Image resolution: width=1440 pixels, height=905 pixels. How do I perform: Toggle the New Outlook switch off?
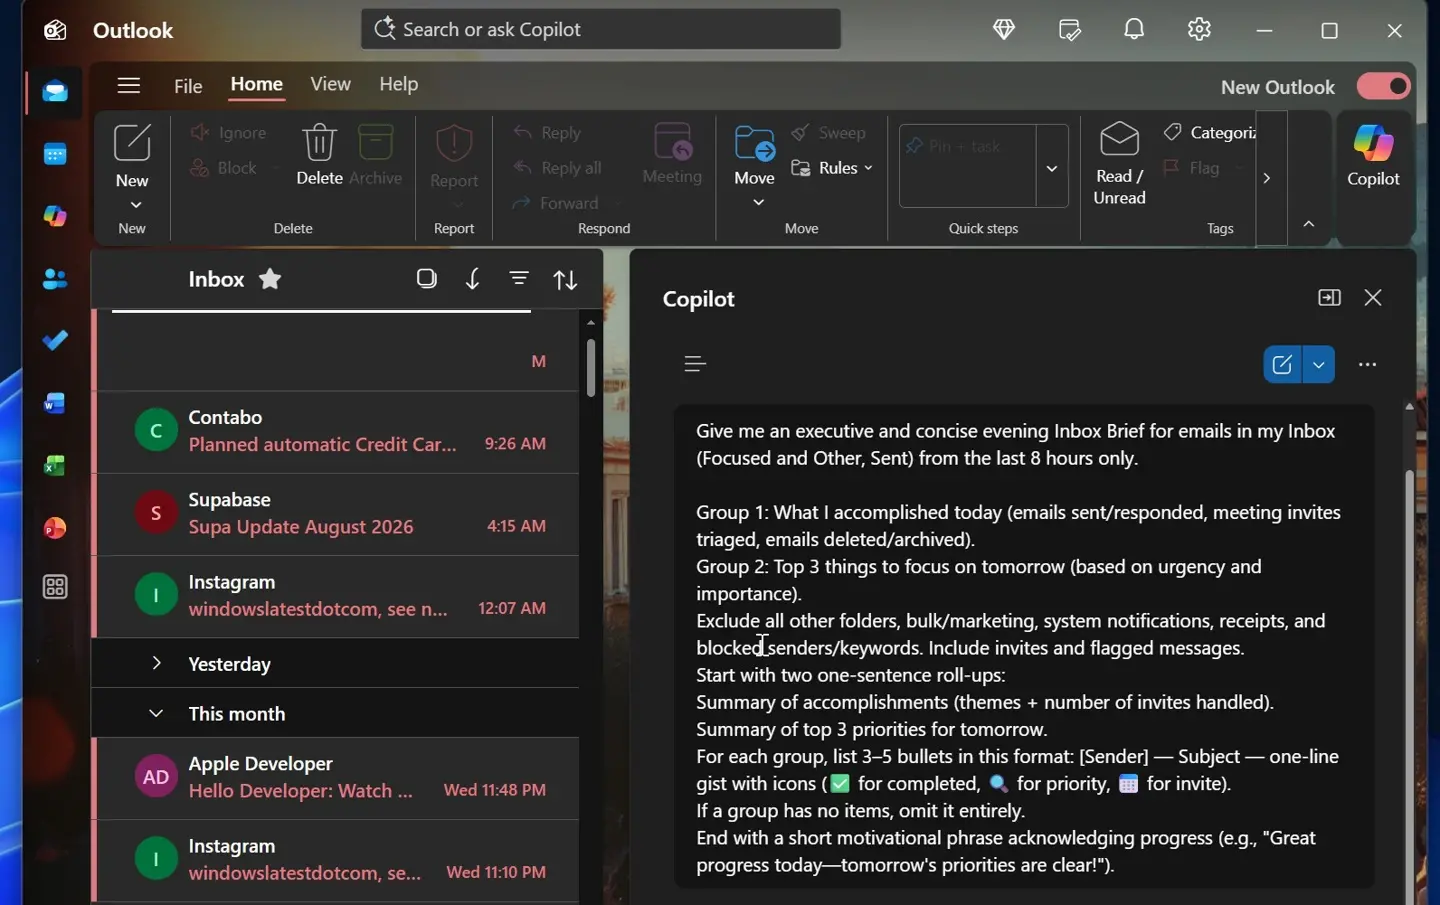1384,86
